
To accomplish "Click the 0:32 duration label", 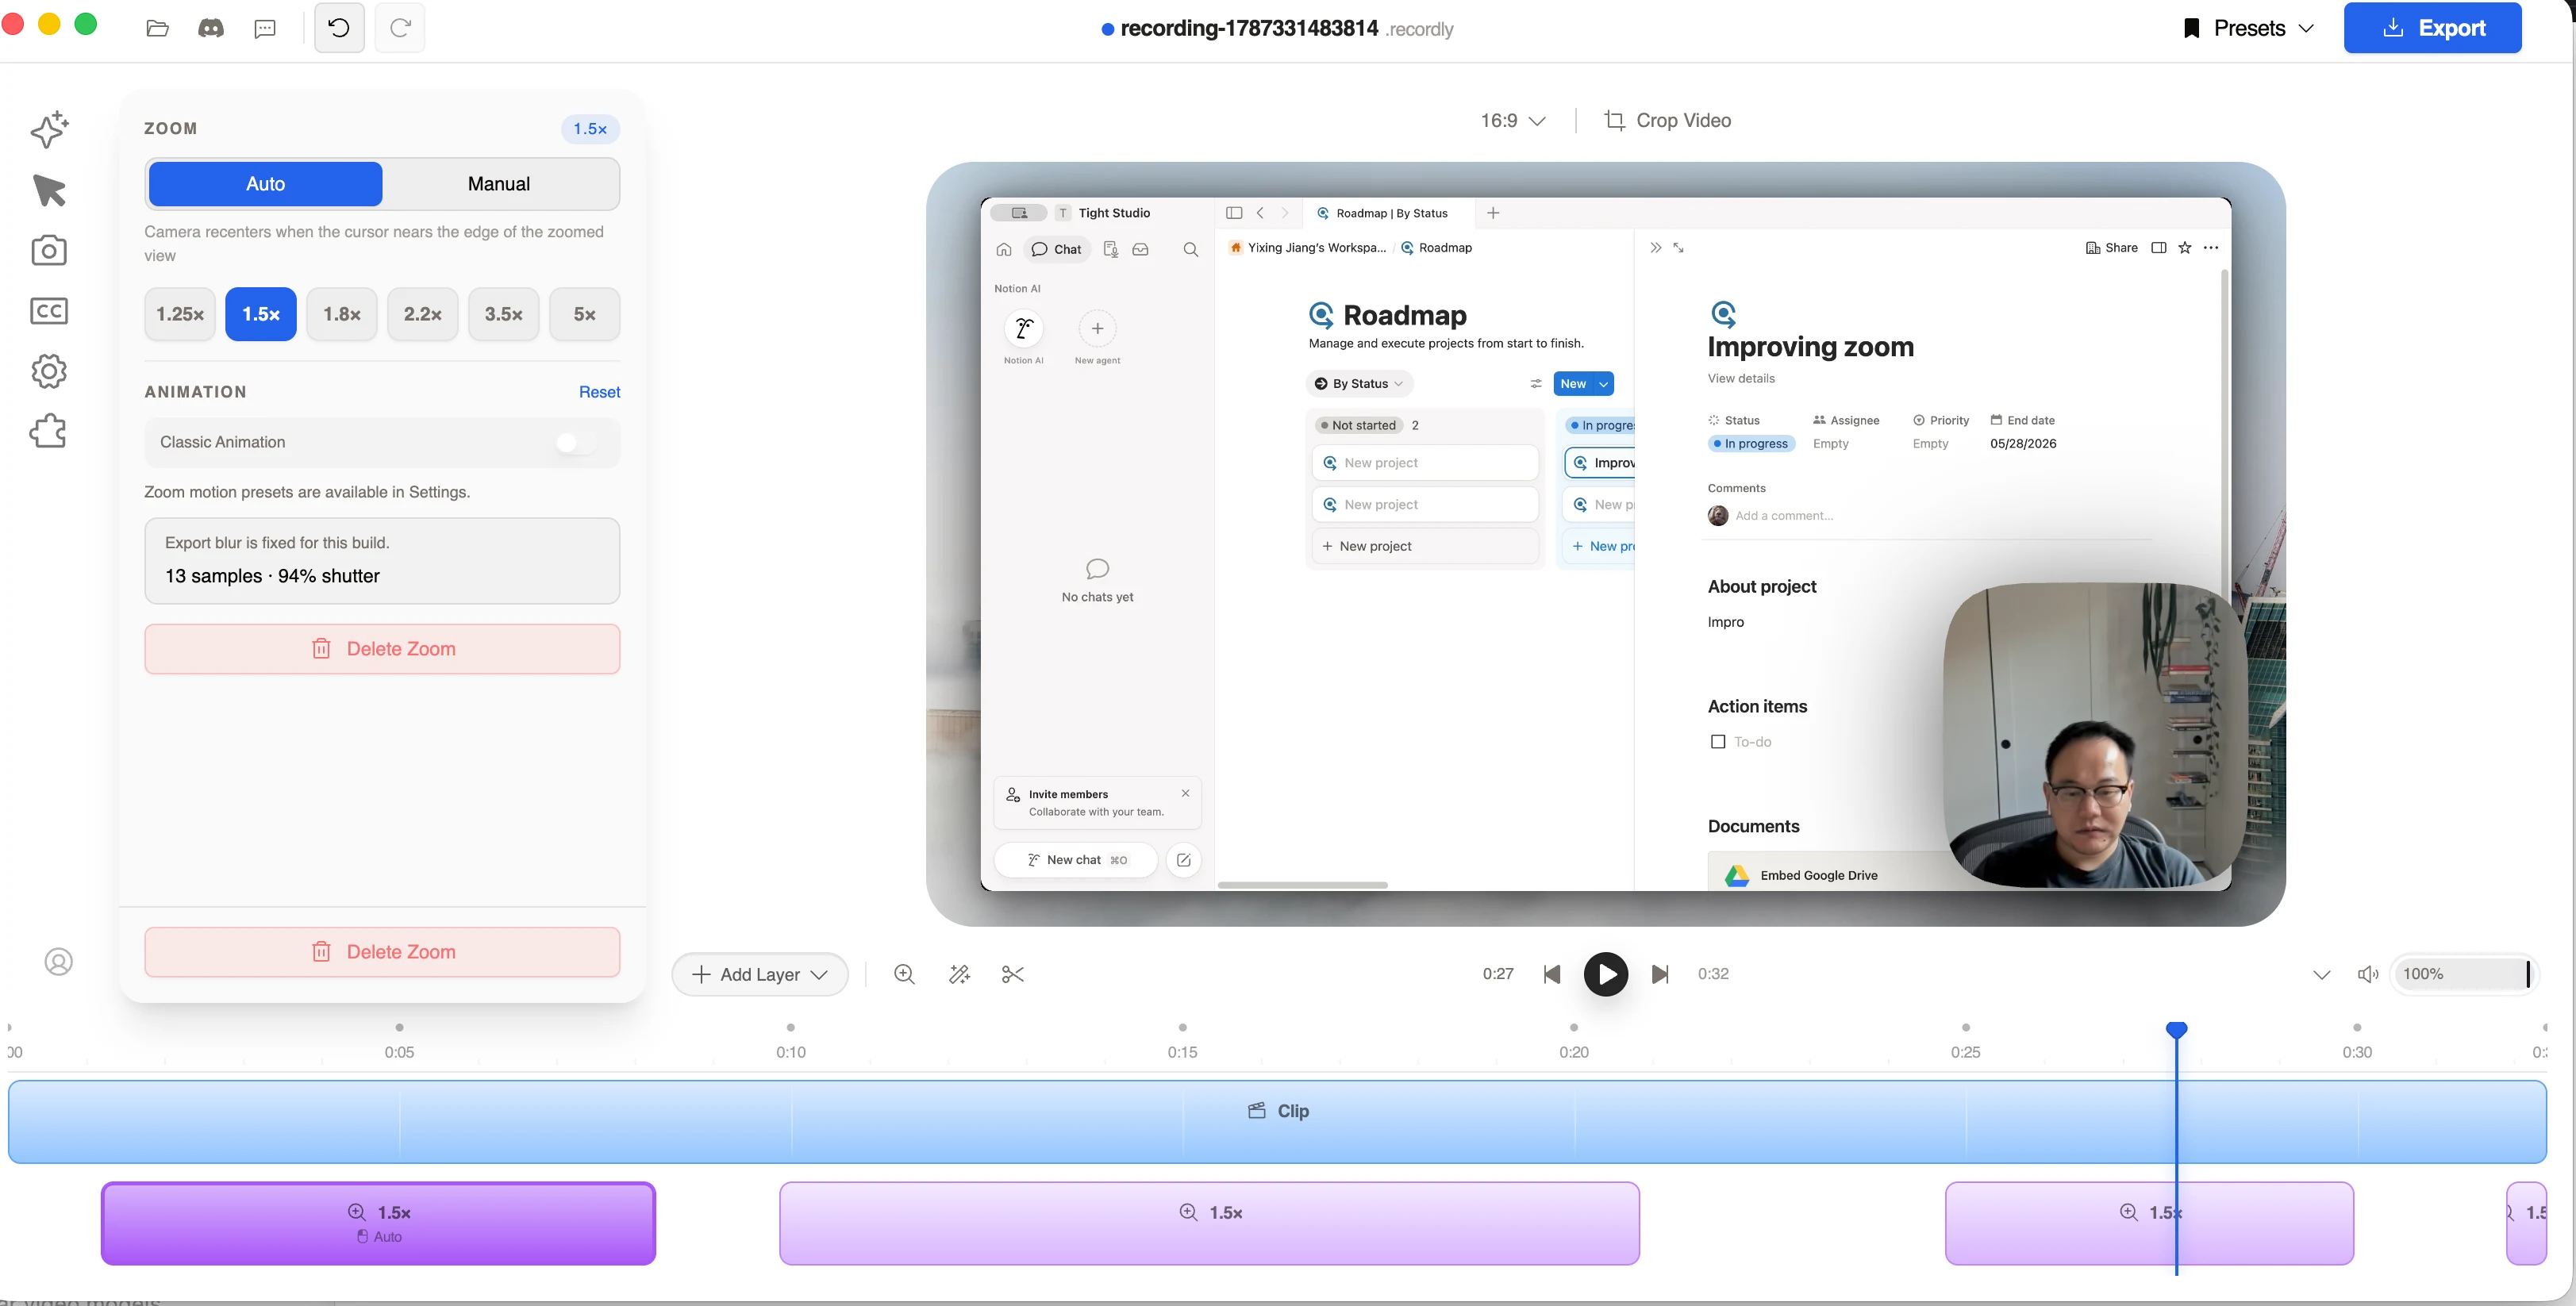I will [1713, 974].
